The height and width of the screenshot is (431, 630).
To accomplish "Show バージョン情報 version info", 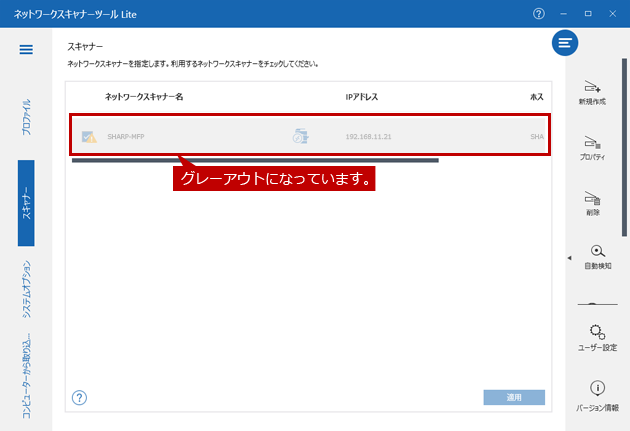I will coord(597,396).
